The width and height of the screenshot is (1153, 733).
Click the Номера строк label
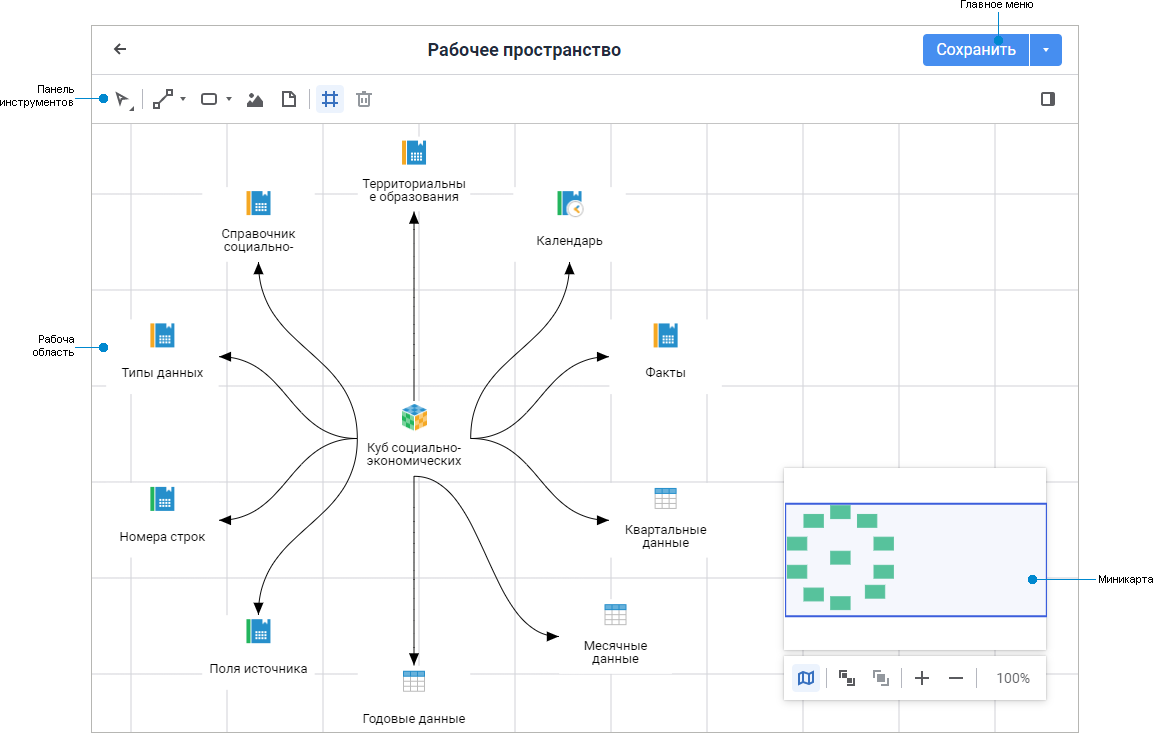coord(162,537)
